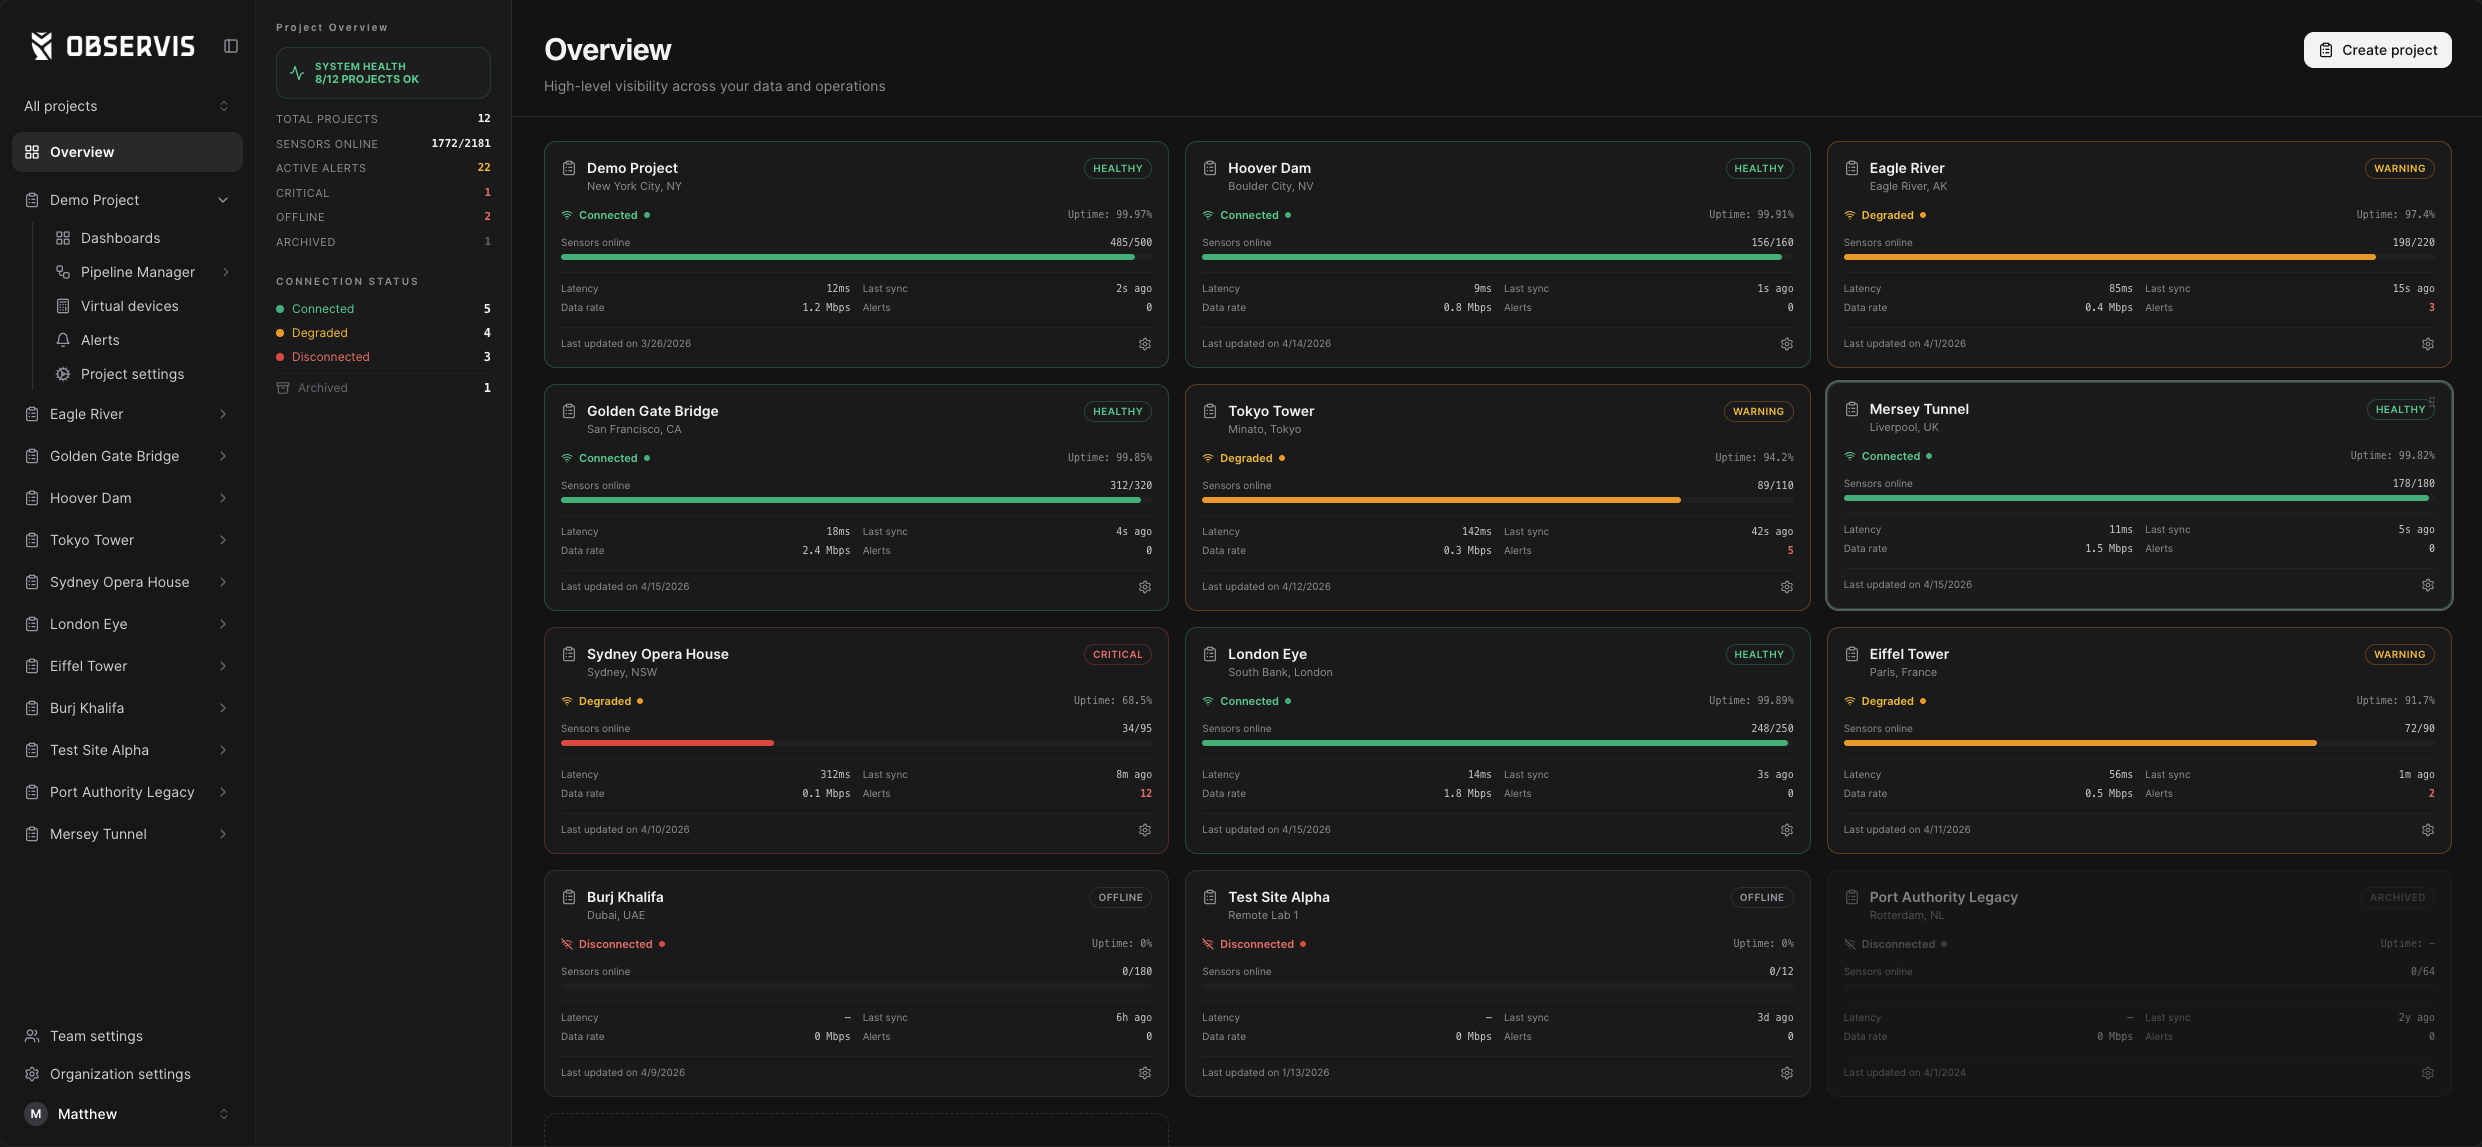Go to Alerts in the sidebar
This screenshot has height=1147, width=2482.
click(100, 340)
